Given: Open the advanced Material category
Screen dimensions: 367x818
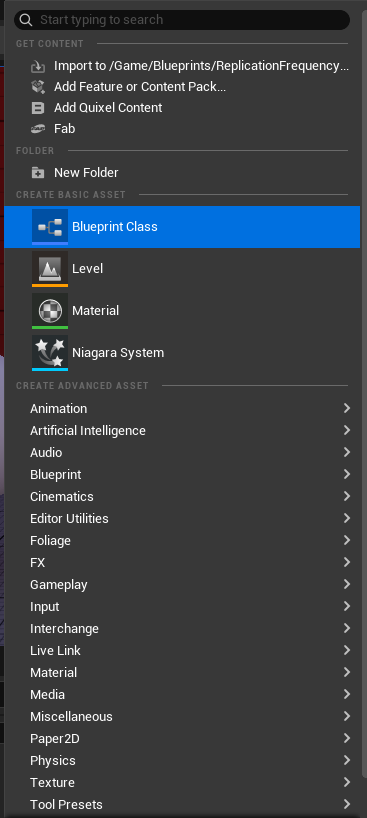Looking at the screenshot, I should pos(182,672).
